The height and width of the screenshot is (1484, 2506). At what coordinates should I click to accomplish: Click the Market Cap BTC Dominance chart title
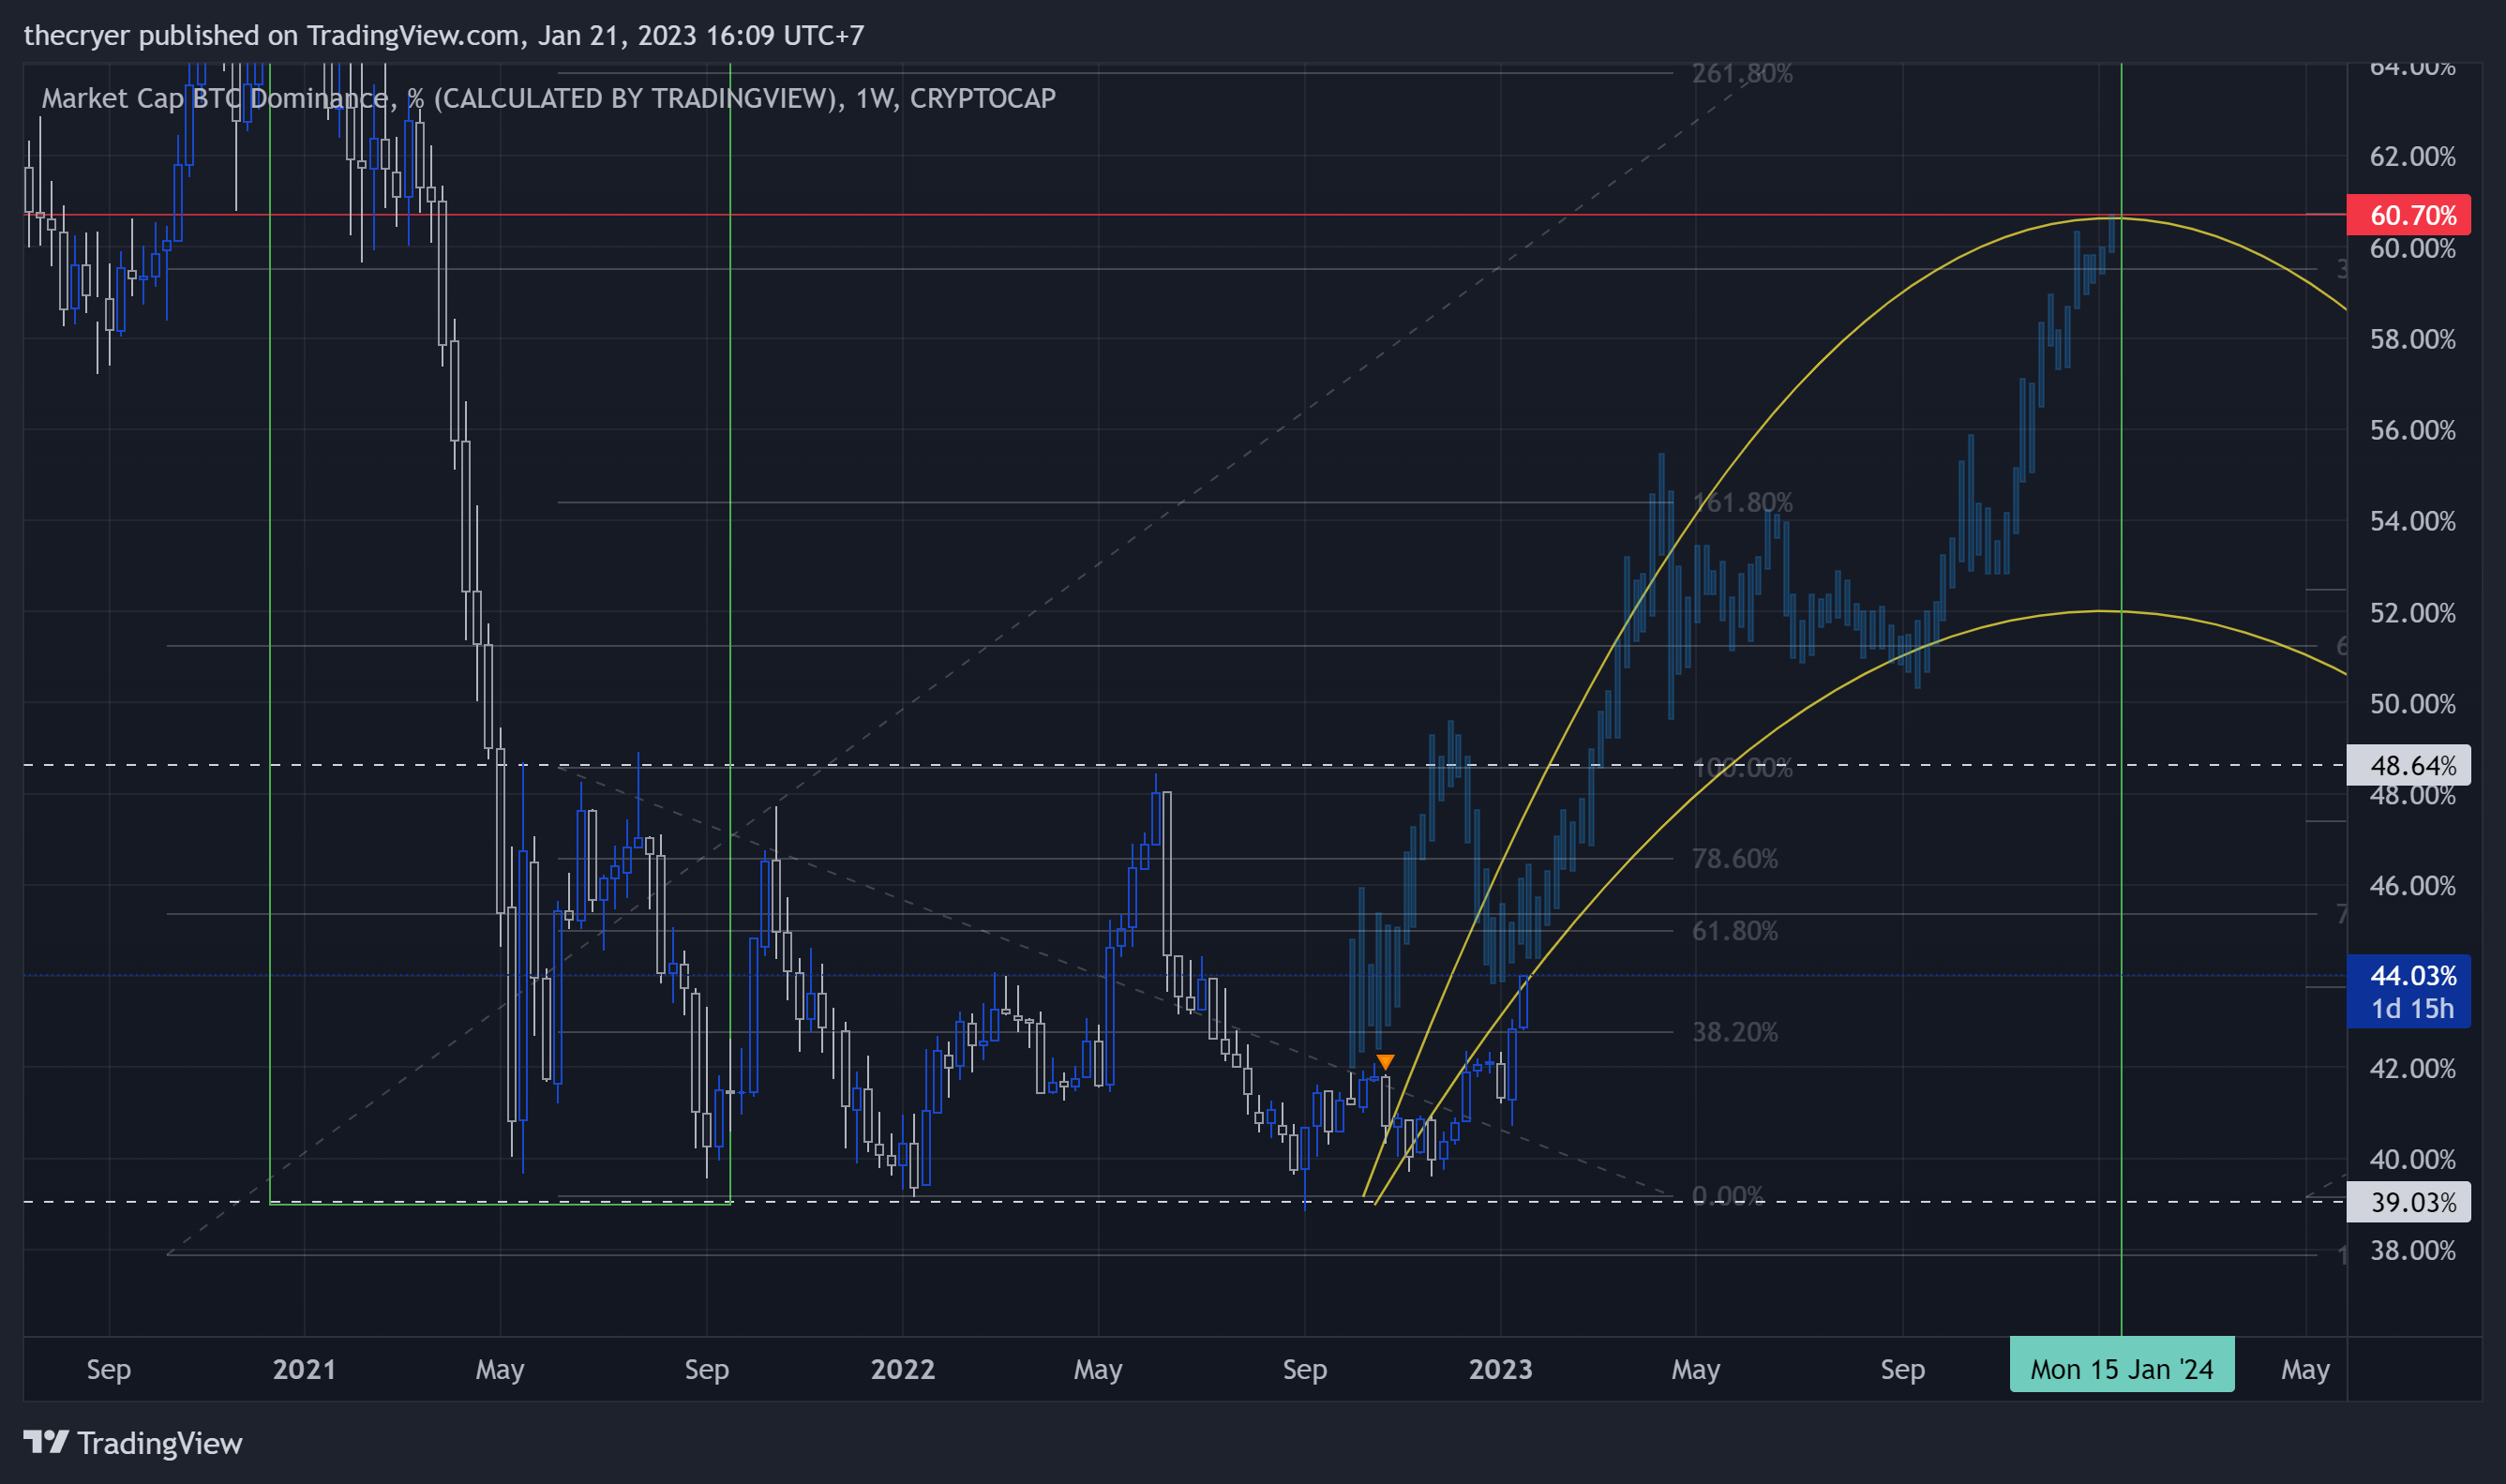pyautogui.click(x=548, y=98)
